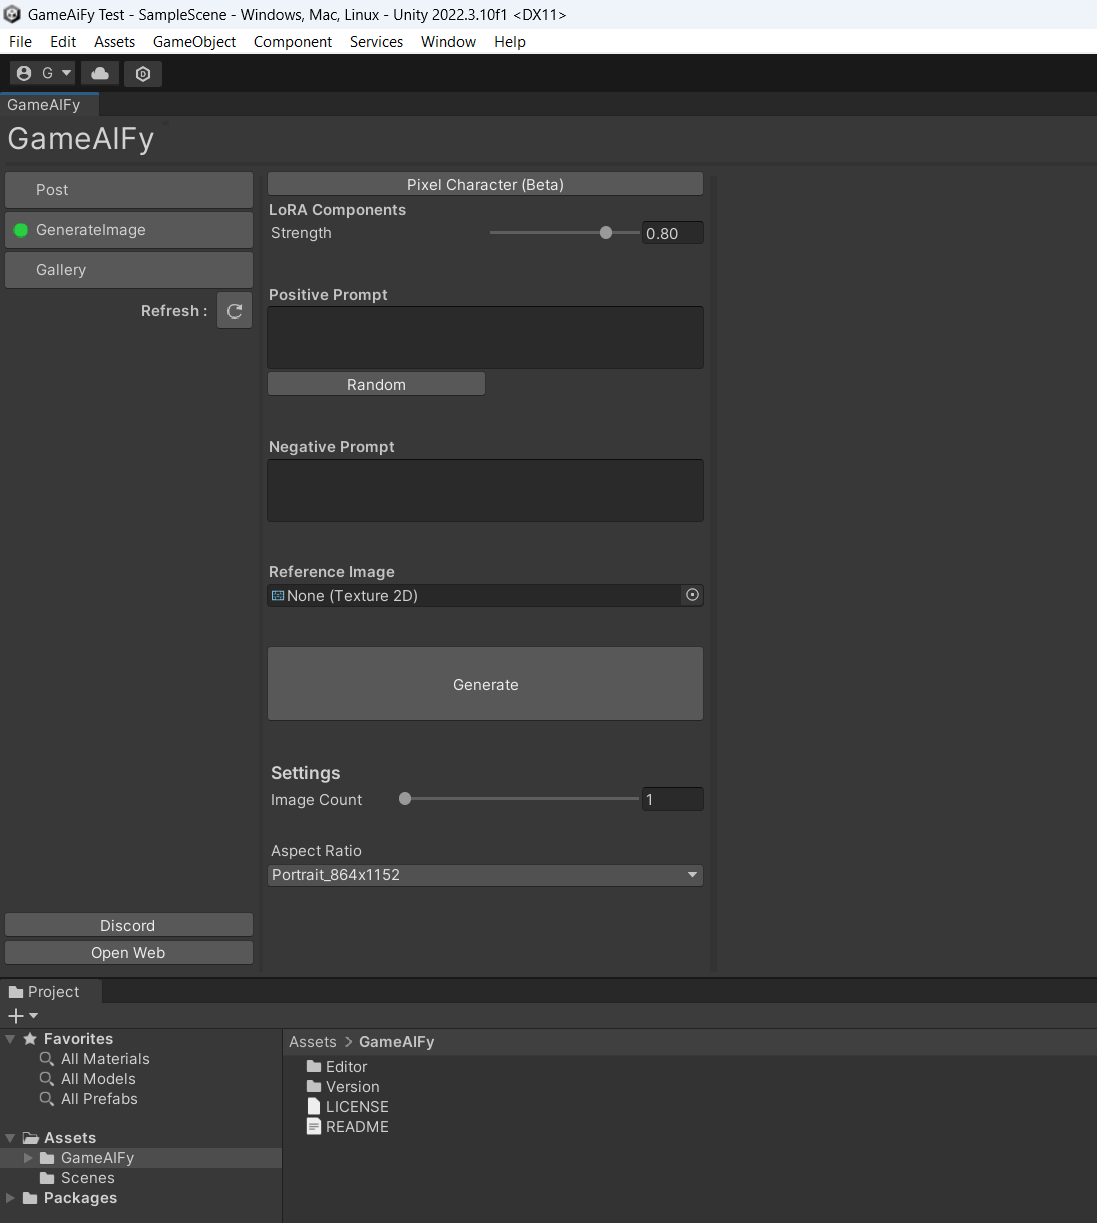This screenshot has width=1097, height=1223.
Task: Click GameAIFy in the breadcrumb path
Action: pos(396,1042)
